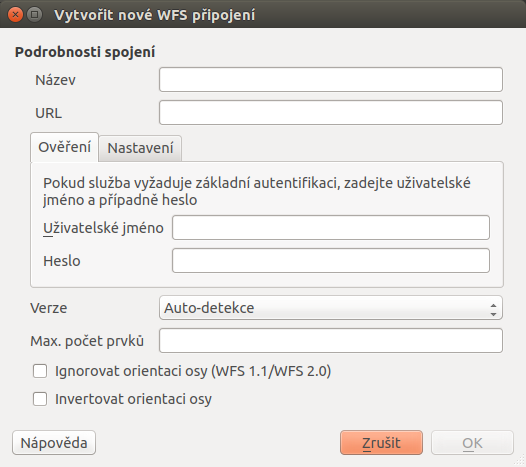
Task: Open the Verze Auto-detekce dropdown
Action: coord(331,307)
